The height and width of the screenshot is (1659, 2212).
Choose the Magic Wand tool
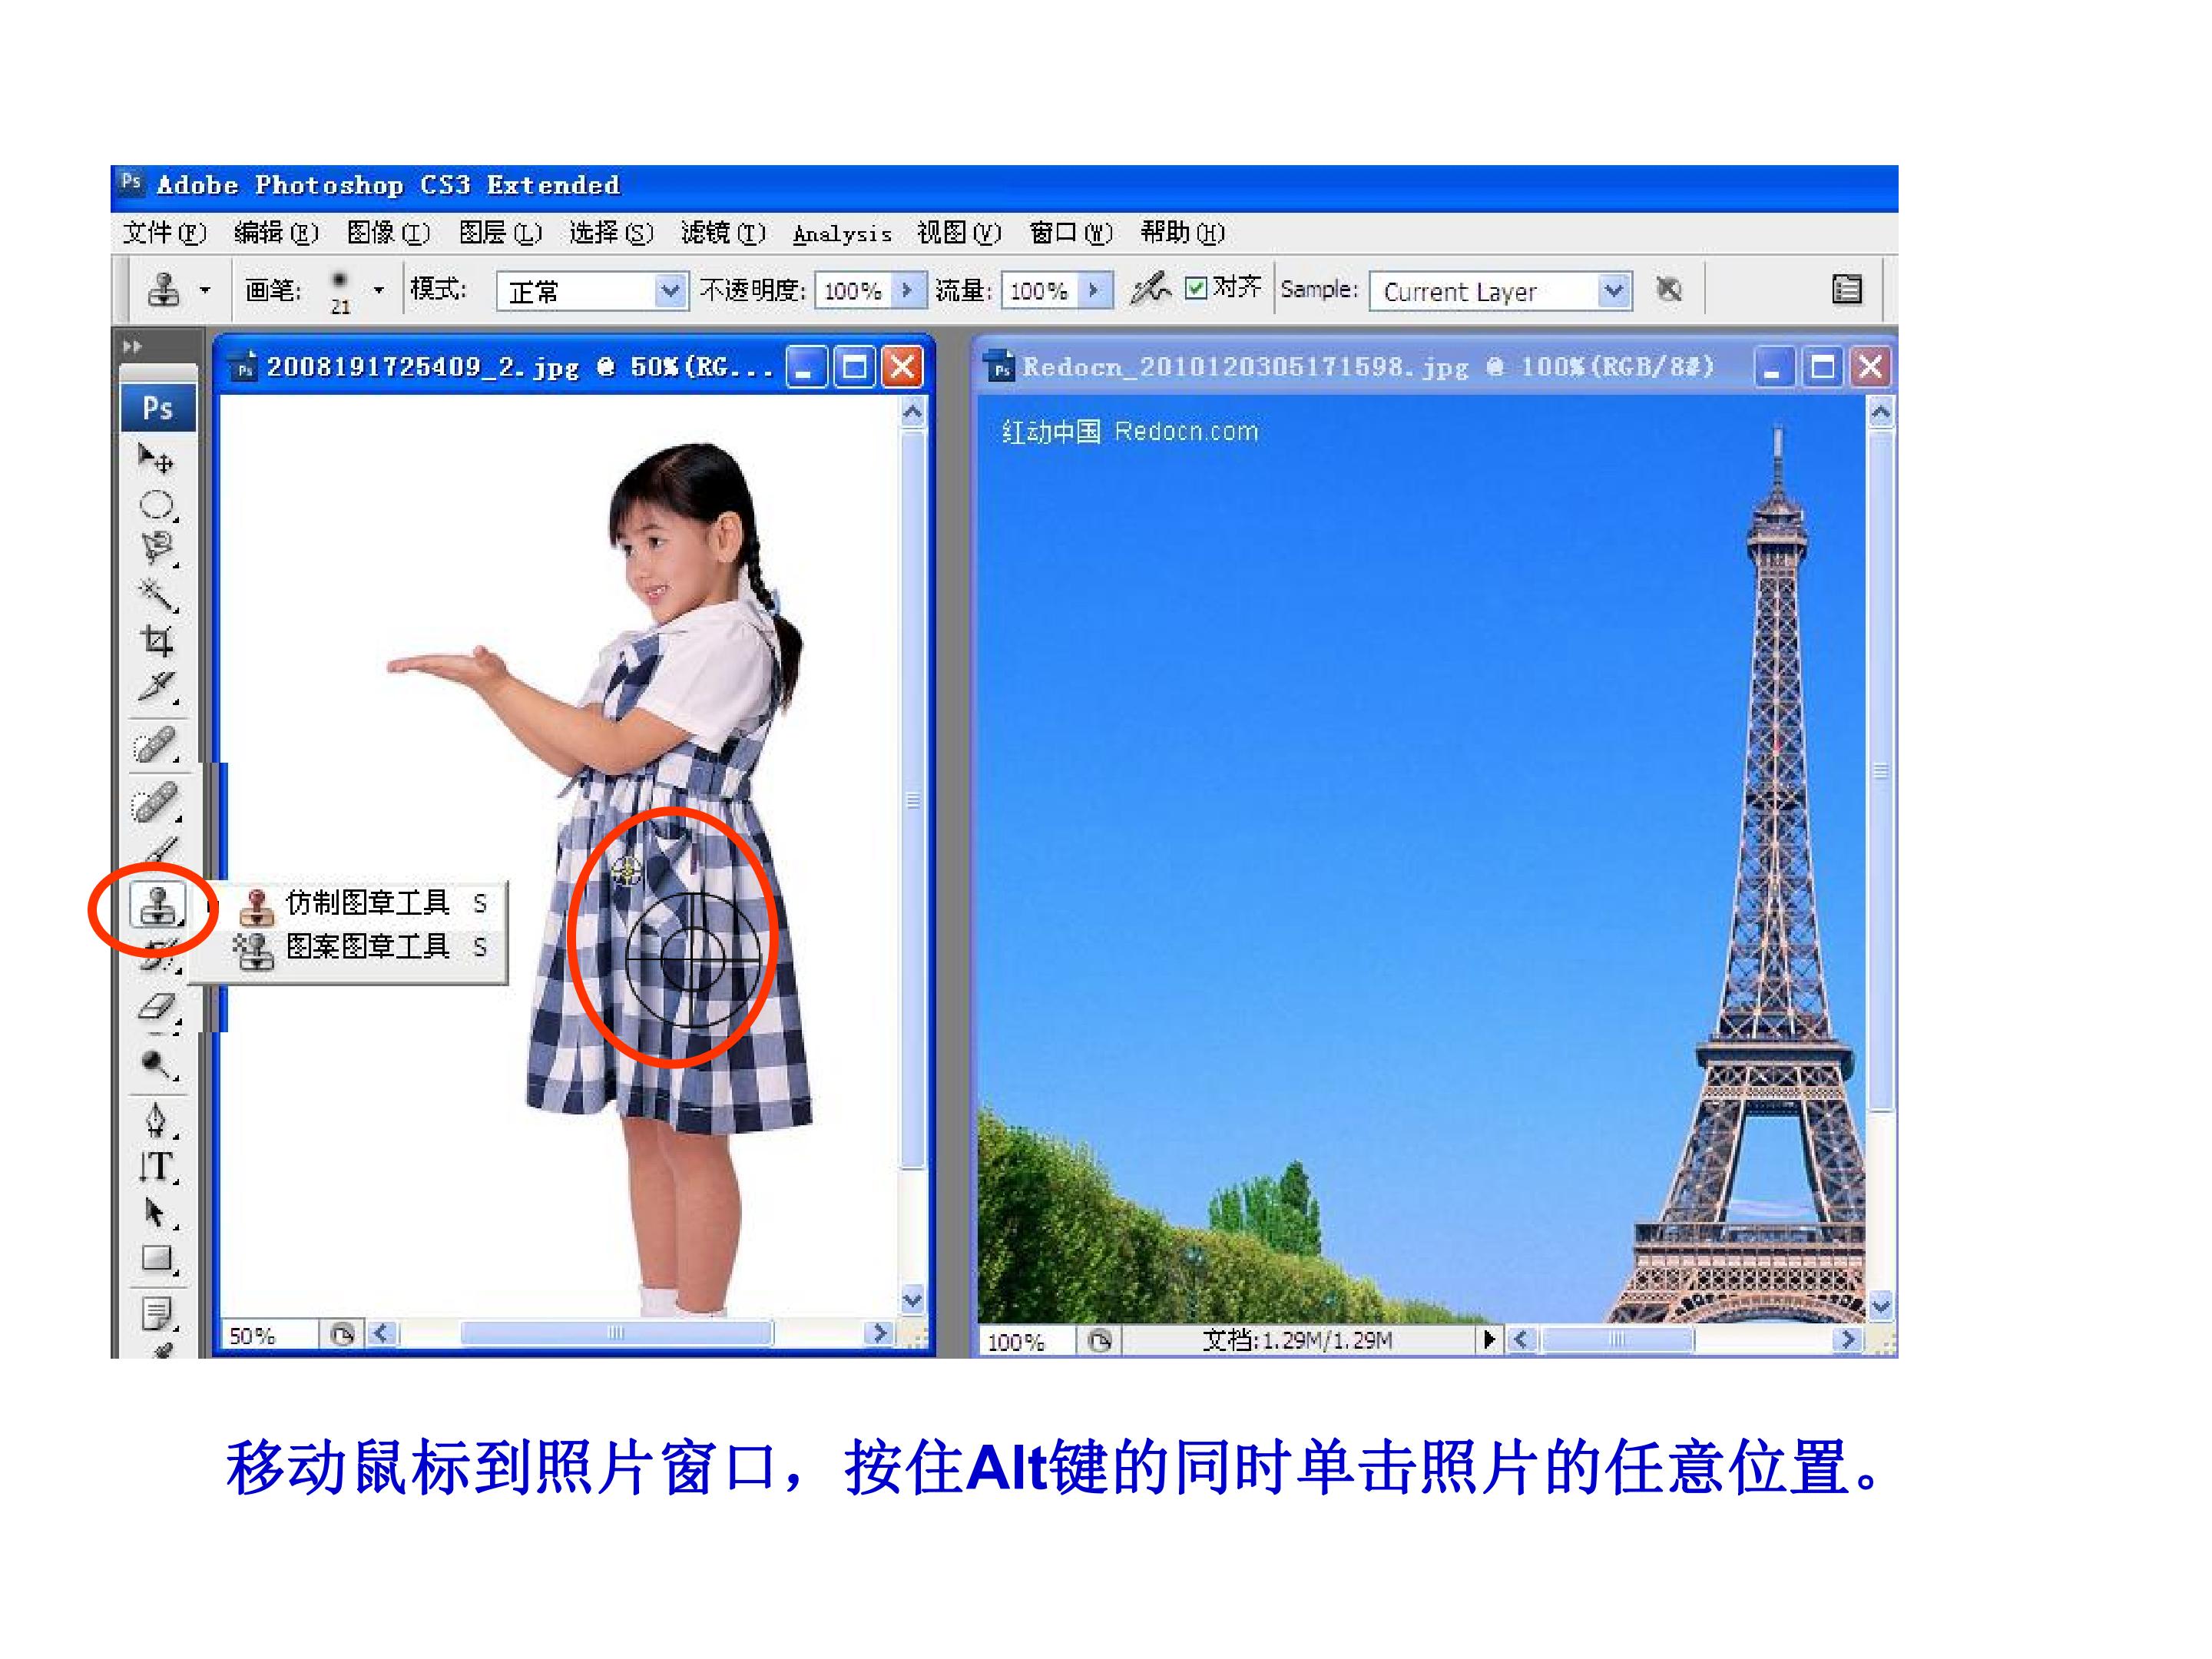(156, 595)
